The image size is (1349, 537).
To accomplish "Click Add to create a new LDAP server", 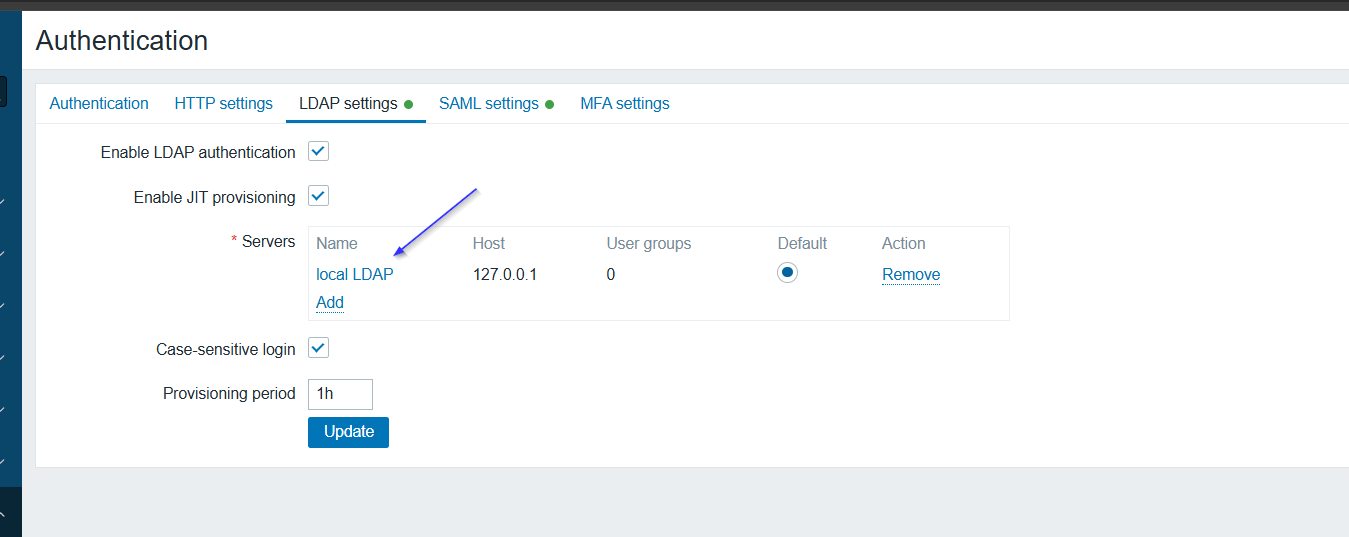I will (330, 302).
